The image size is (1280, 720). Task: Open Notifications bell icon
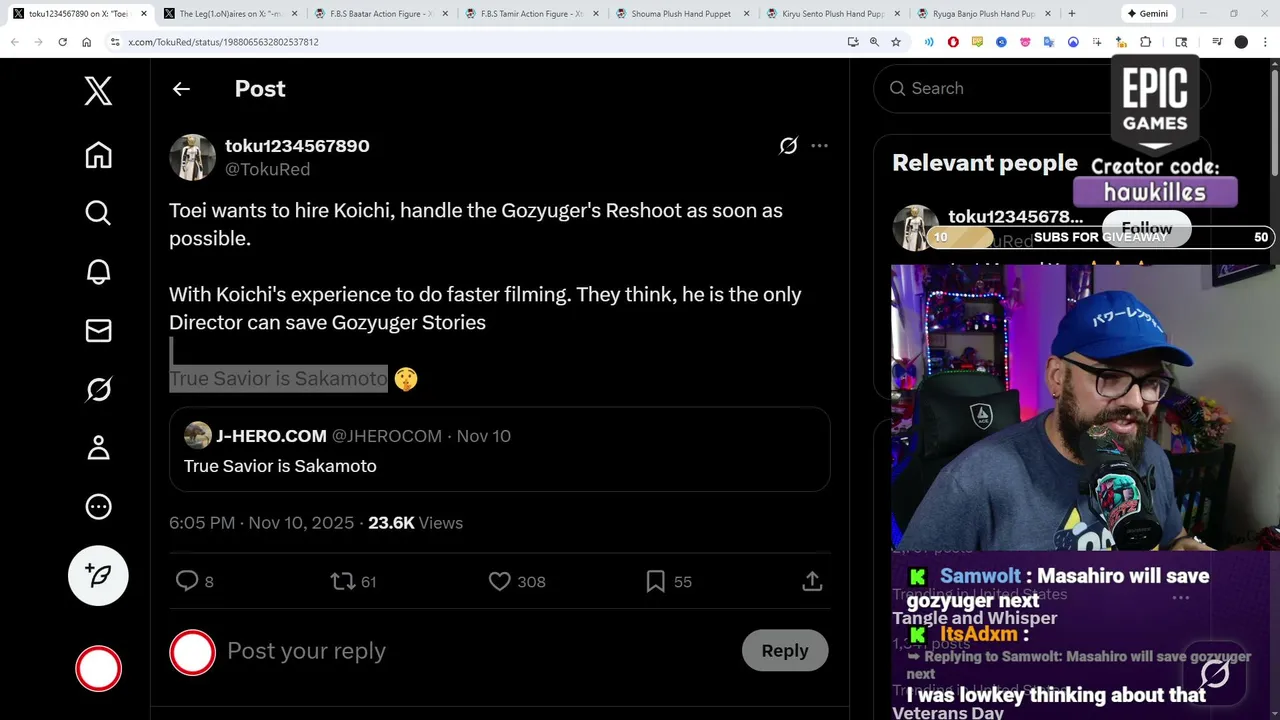tap(98, 272)
